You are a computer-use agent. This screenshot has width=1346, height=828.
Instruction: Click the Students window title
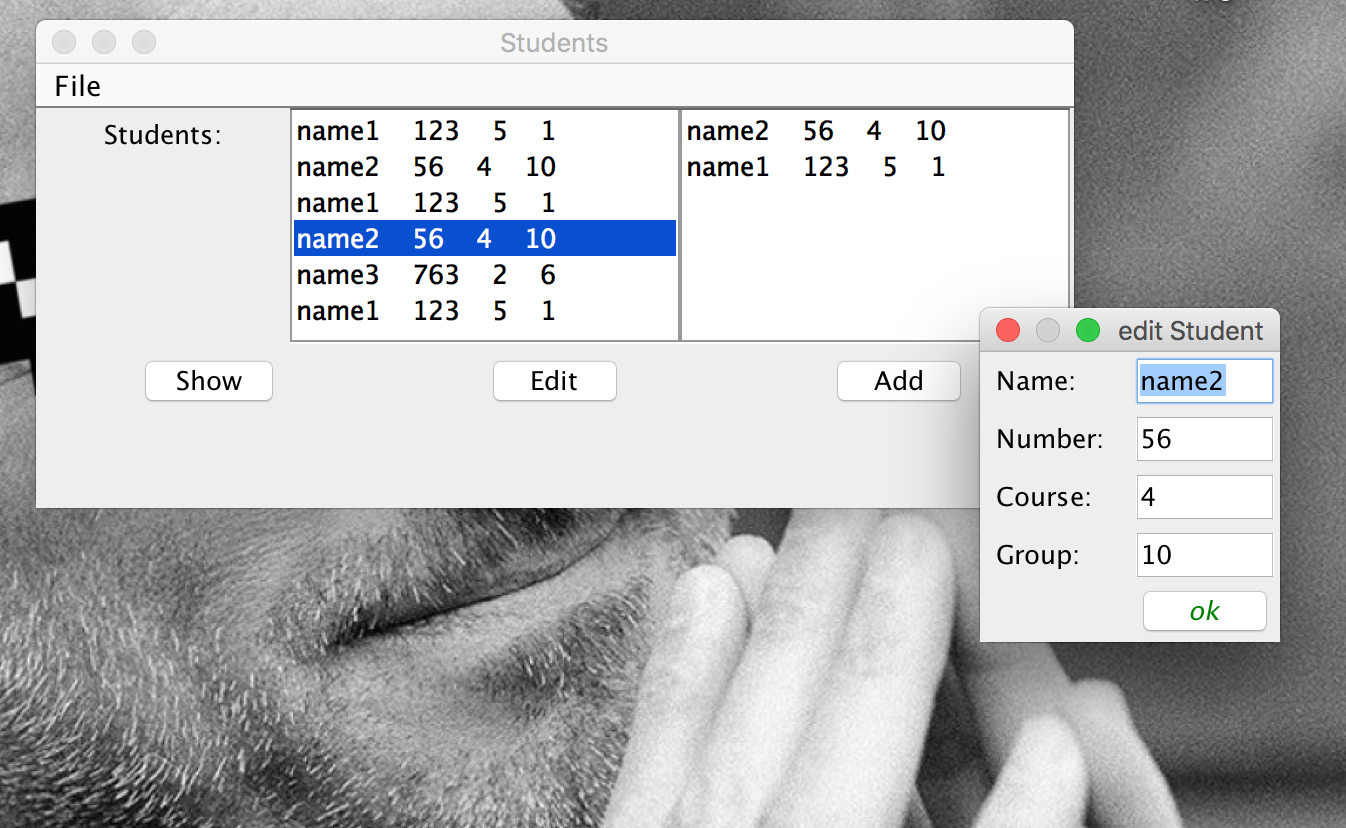tap(554, 43)
